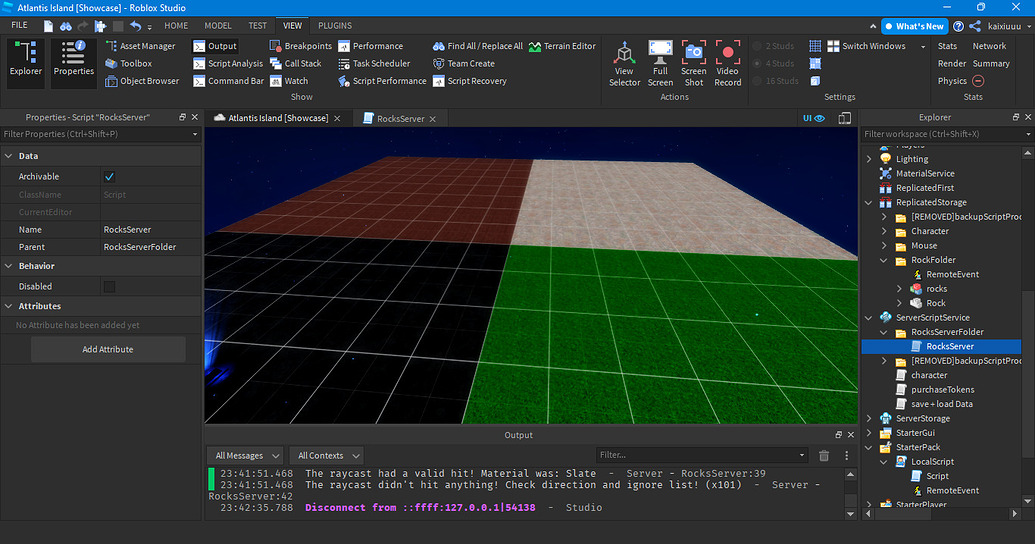Open the FILE menu
This screenshot has width=1035, height=544.
[20, 25]
